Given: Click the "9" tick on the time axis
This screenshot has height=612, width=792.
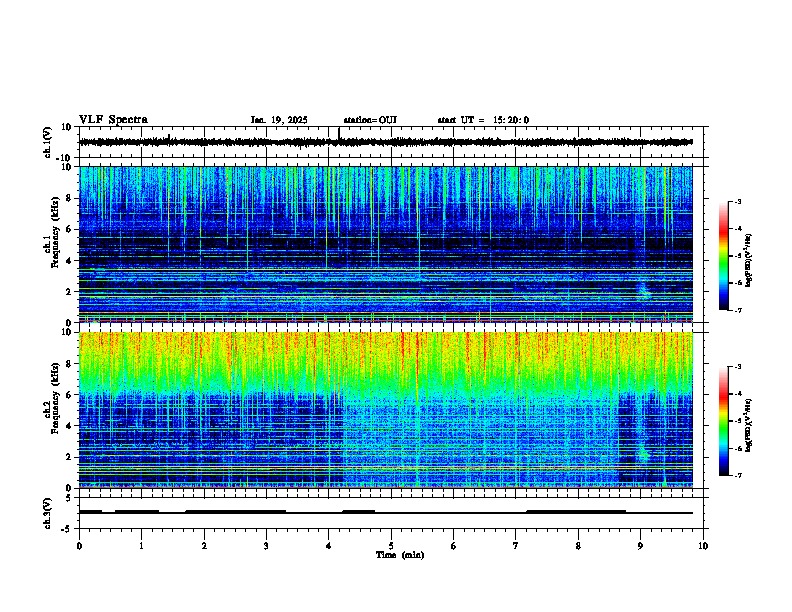Looking at the screenshot, I should [640, 546].
